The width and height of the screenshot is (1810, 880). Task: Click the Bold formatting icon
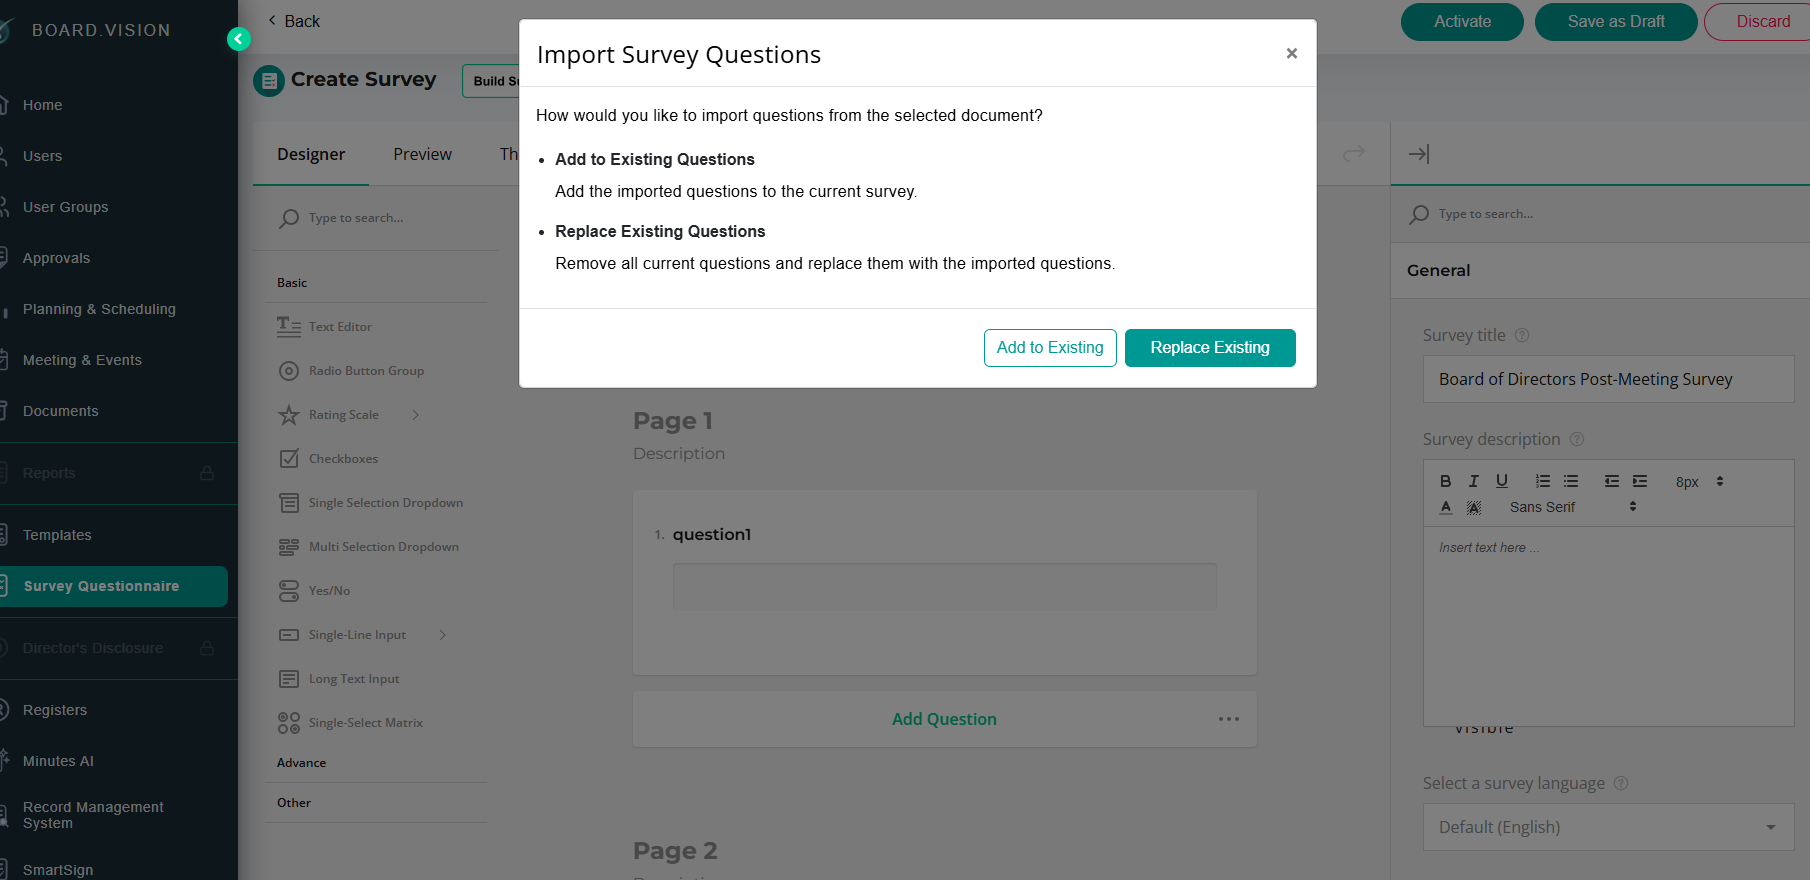(x=1445, y=481)
